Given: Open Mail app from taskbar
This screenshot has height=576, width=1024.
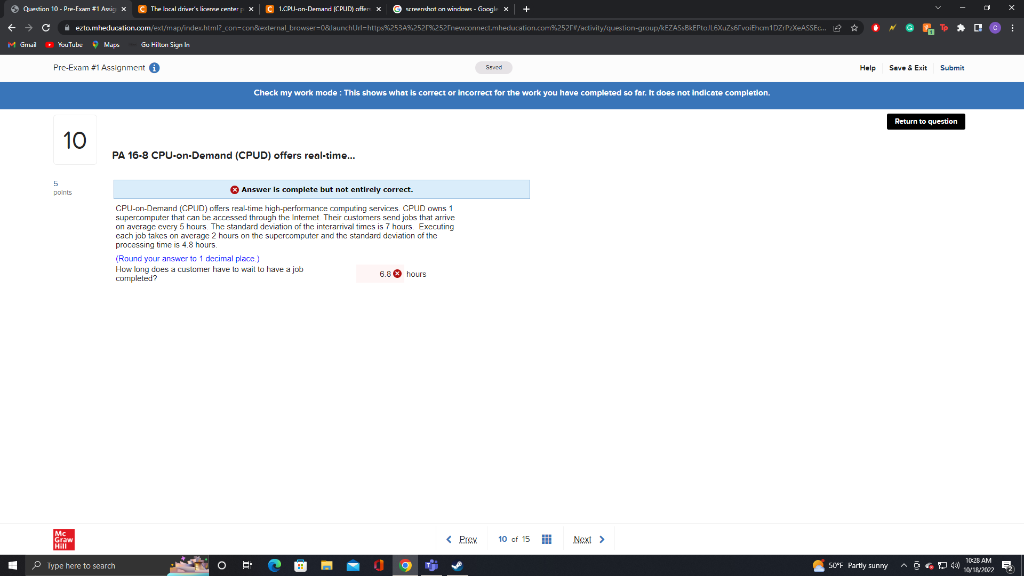Looking at the screenshot, I should [x=353, y=566].
